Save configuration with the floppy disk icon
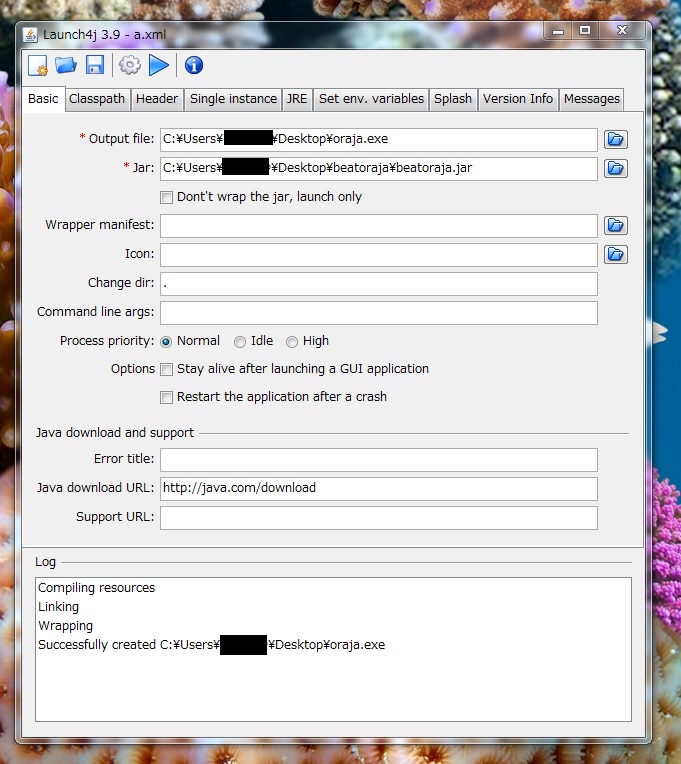Screen dimensions: 681x764 (95, 65)
